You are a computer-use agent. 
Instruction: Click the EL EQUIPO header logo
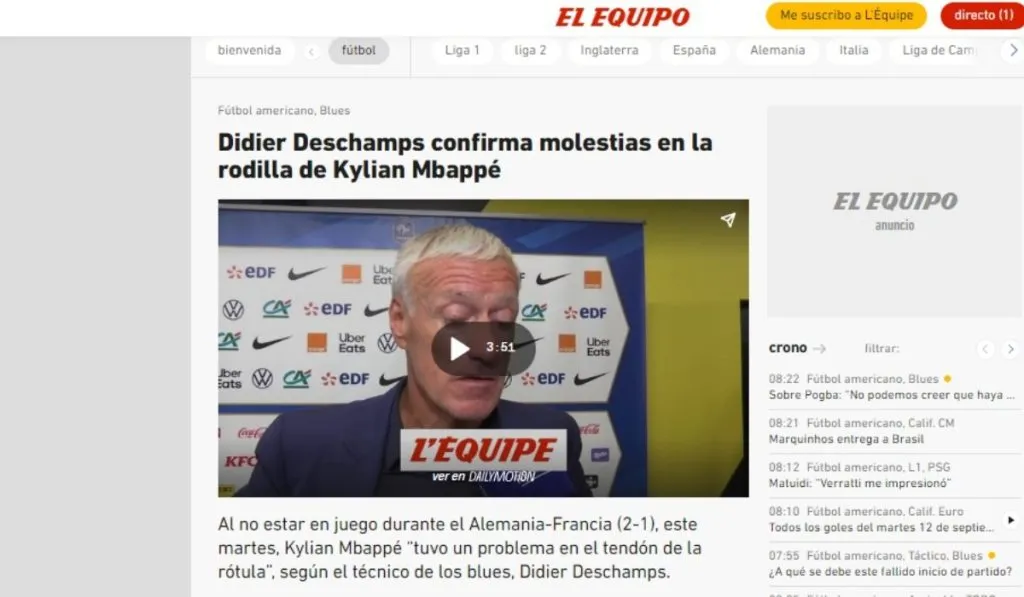622,17
